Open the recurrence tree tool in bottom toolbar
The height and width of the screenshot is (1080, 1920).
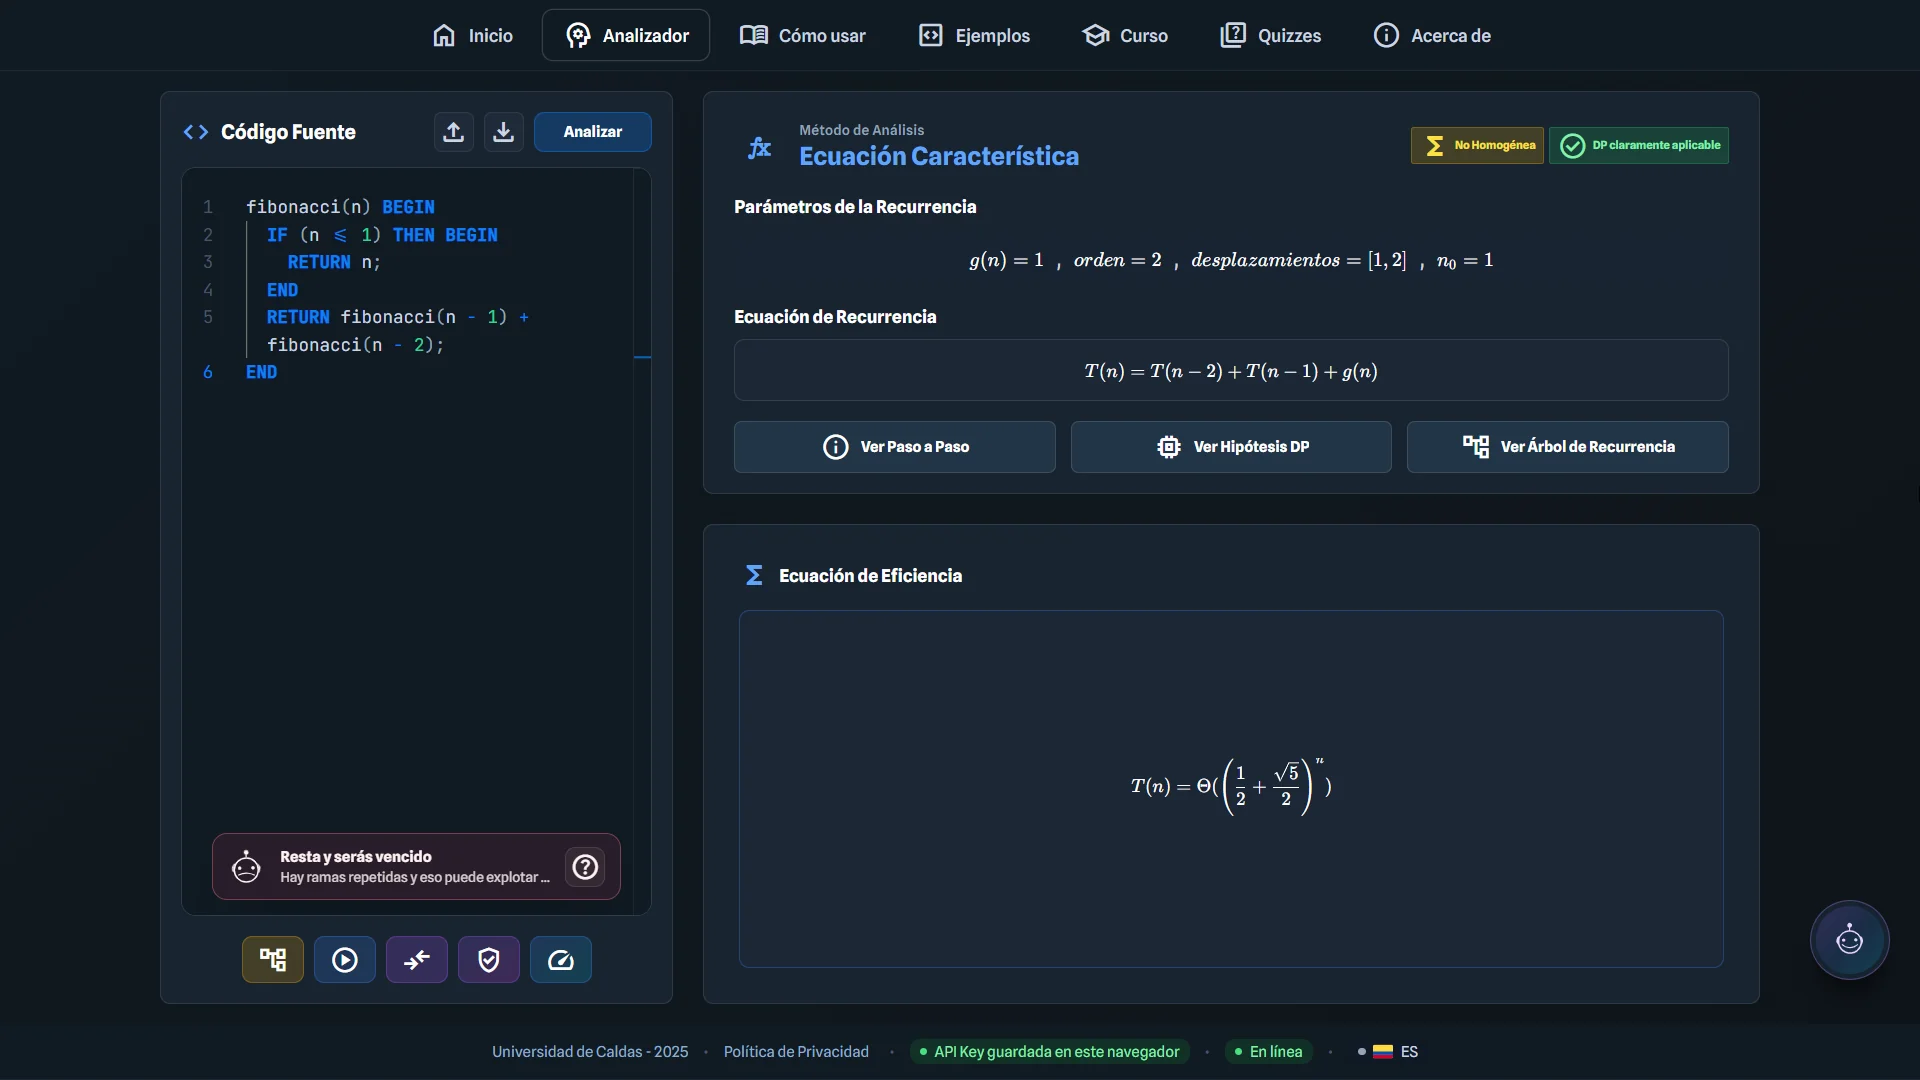[x=273, y=960]
